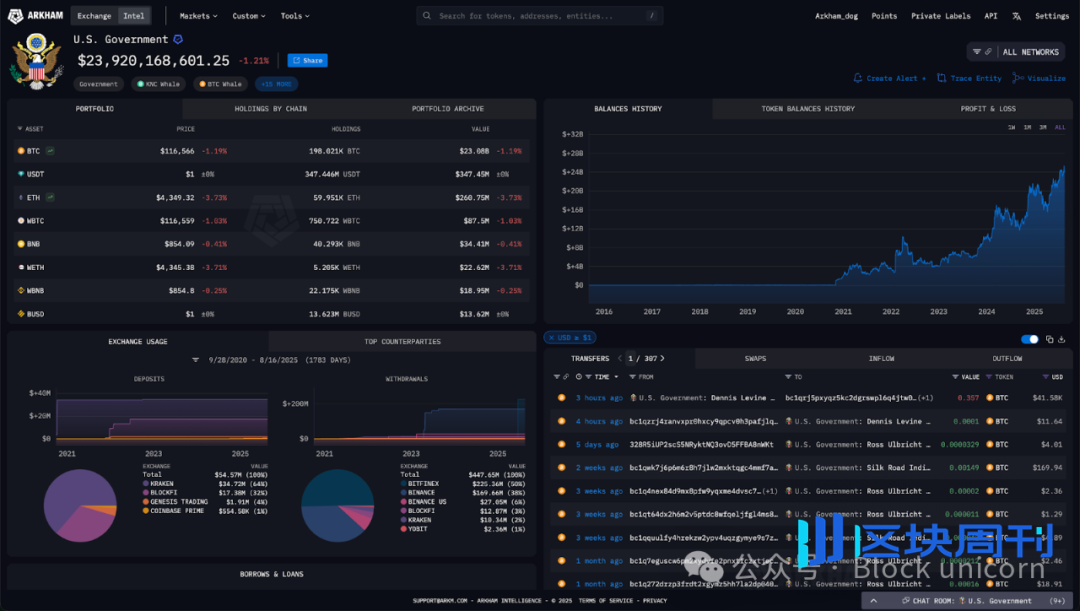1080x611 pixels.
Task: Open the Markets dropdown menu
Action: pos(198,16)
